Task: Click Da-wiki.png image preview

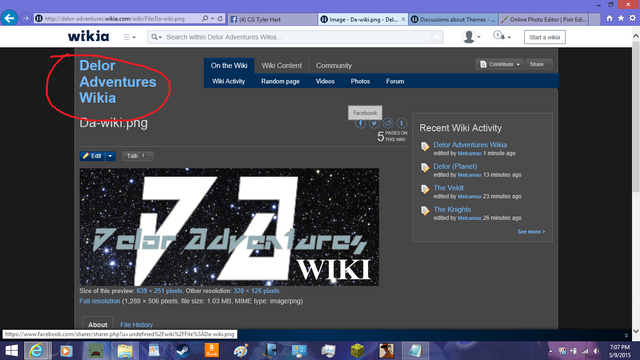Action: (x=229, y=227)
